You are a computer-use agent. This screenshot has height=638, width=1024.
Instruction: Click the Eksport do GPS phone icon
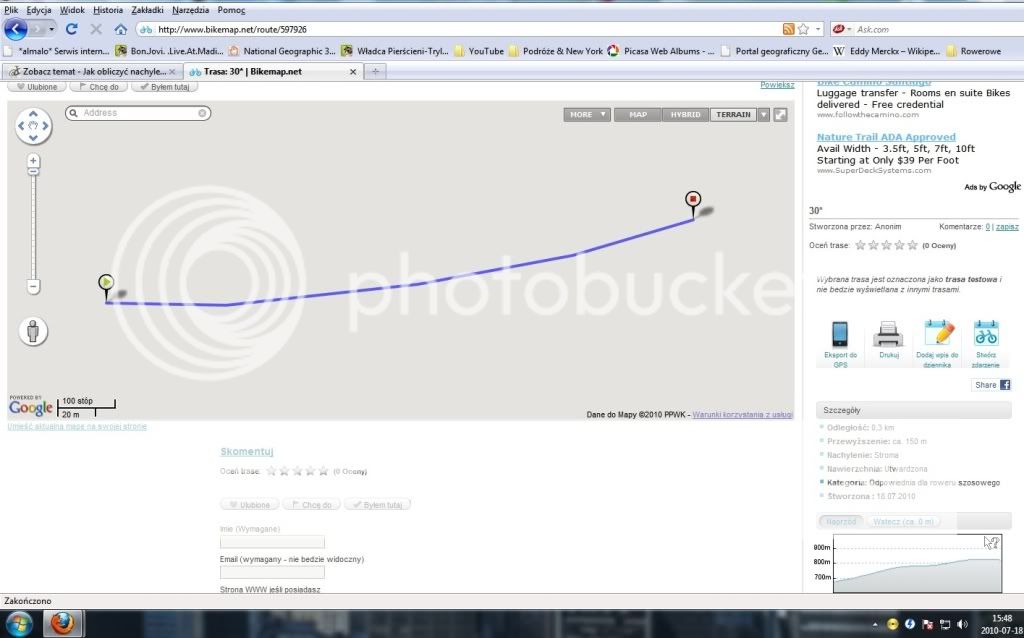click(839, 333)
